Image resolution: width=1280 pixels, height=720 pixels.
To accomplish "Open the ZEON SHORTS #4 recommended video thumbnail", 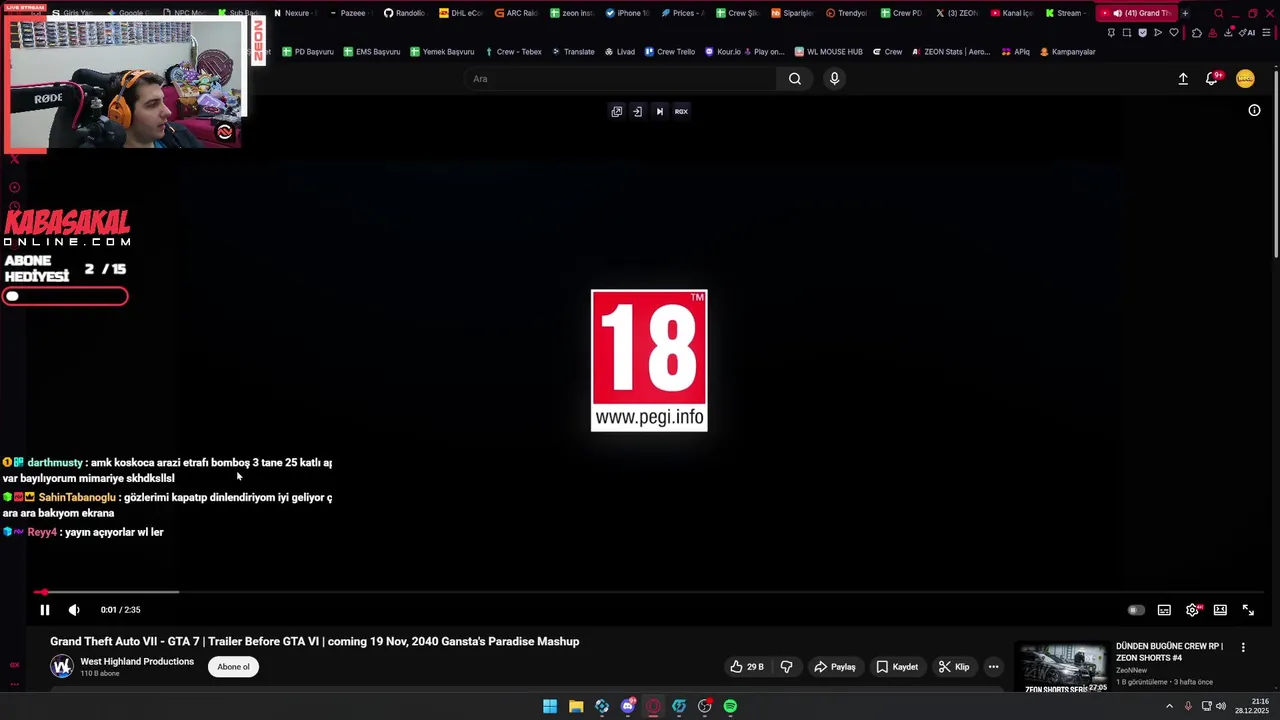I will (1063, 667).
